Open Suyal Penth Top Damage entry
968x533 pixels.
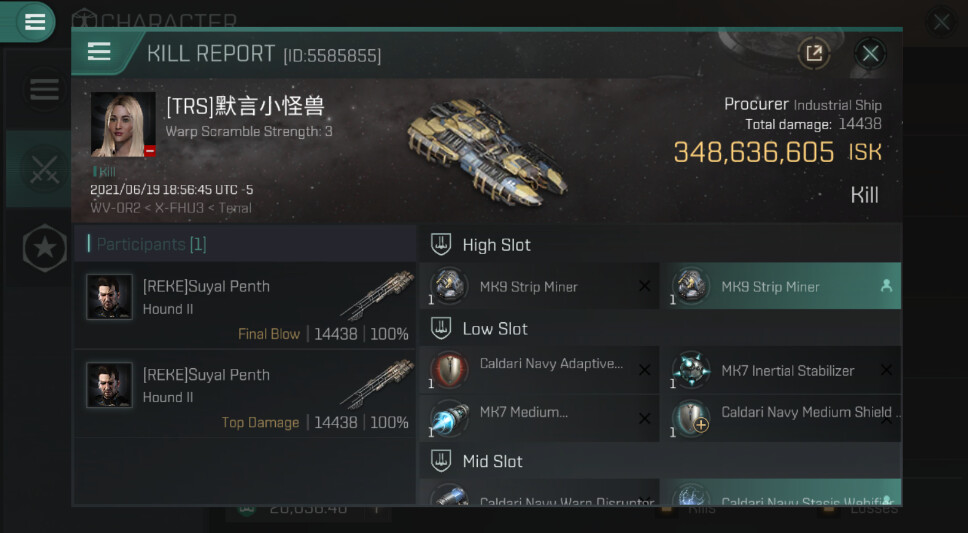tap(244, 394)
